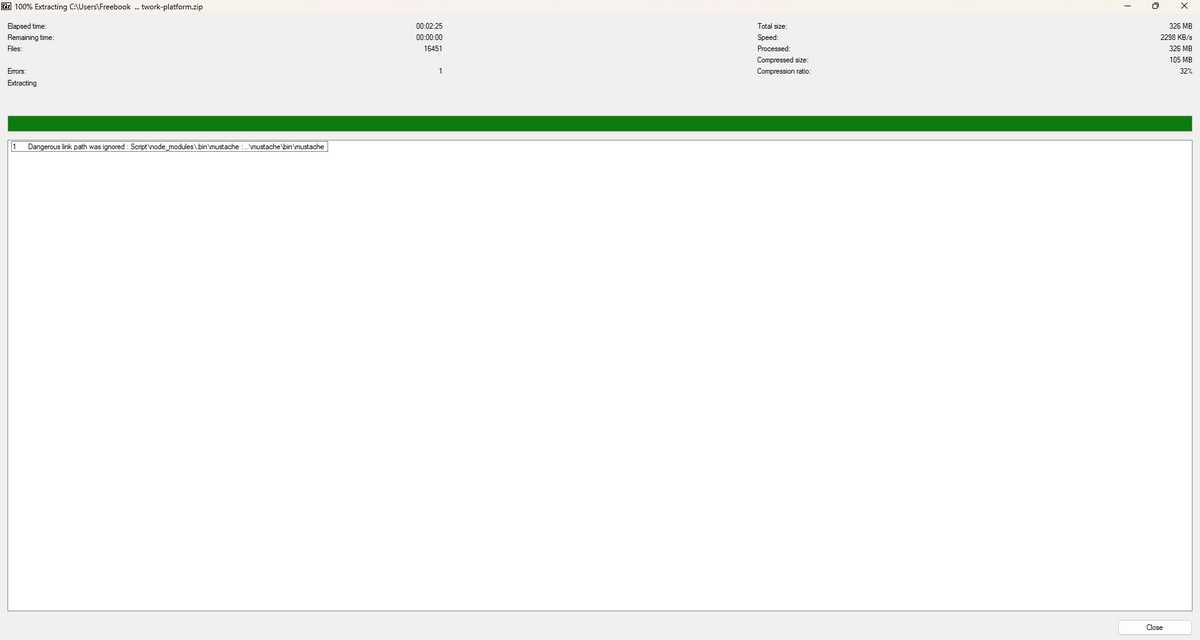Close the window using the title bar X
The image size is (1200, 640).
1184,7
